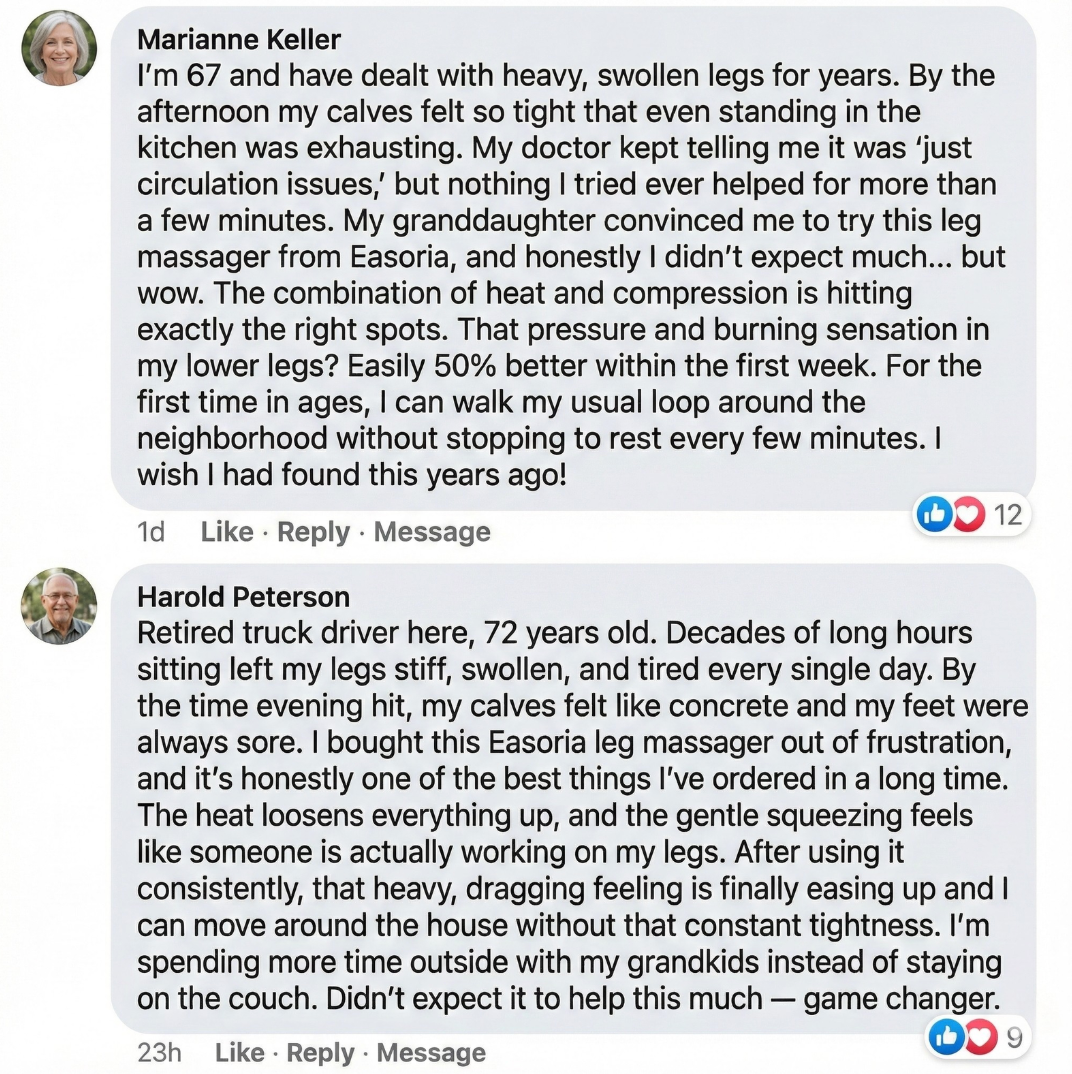1072x1074 pixels.
Task: Click the 23h timestamp under Harold's comment
Action: coord(159,1053)
